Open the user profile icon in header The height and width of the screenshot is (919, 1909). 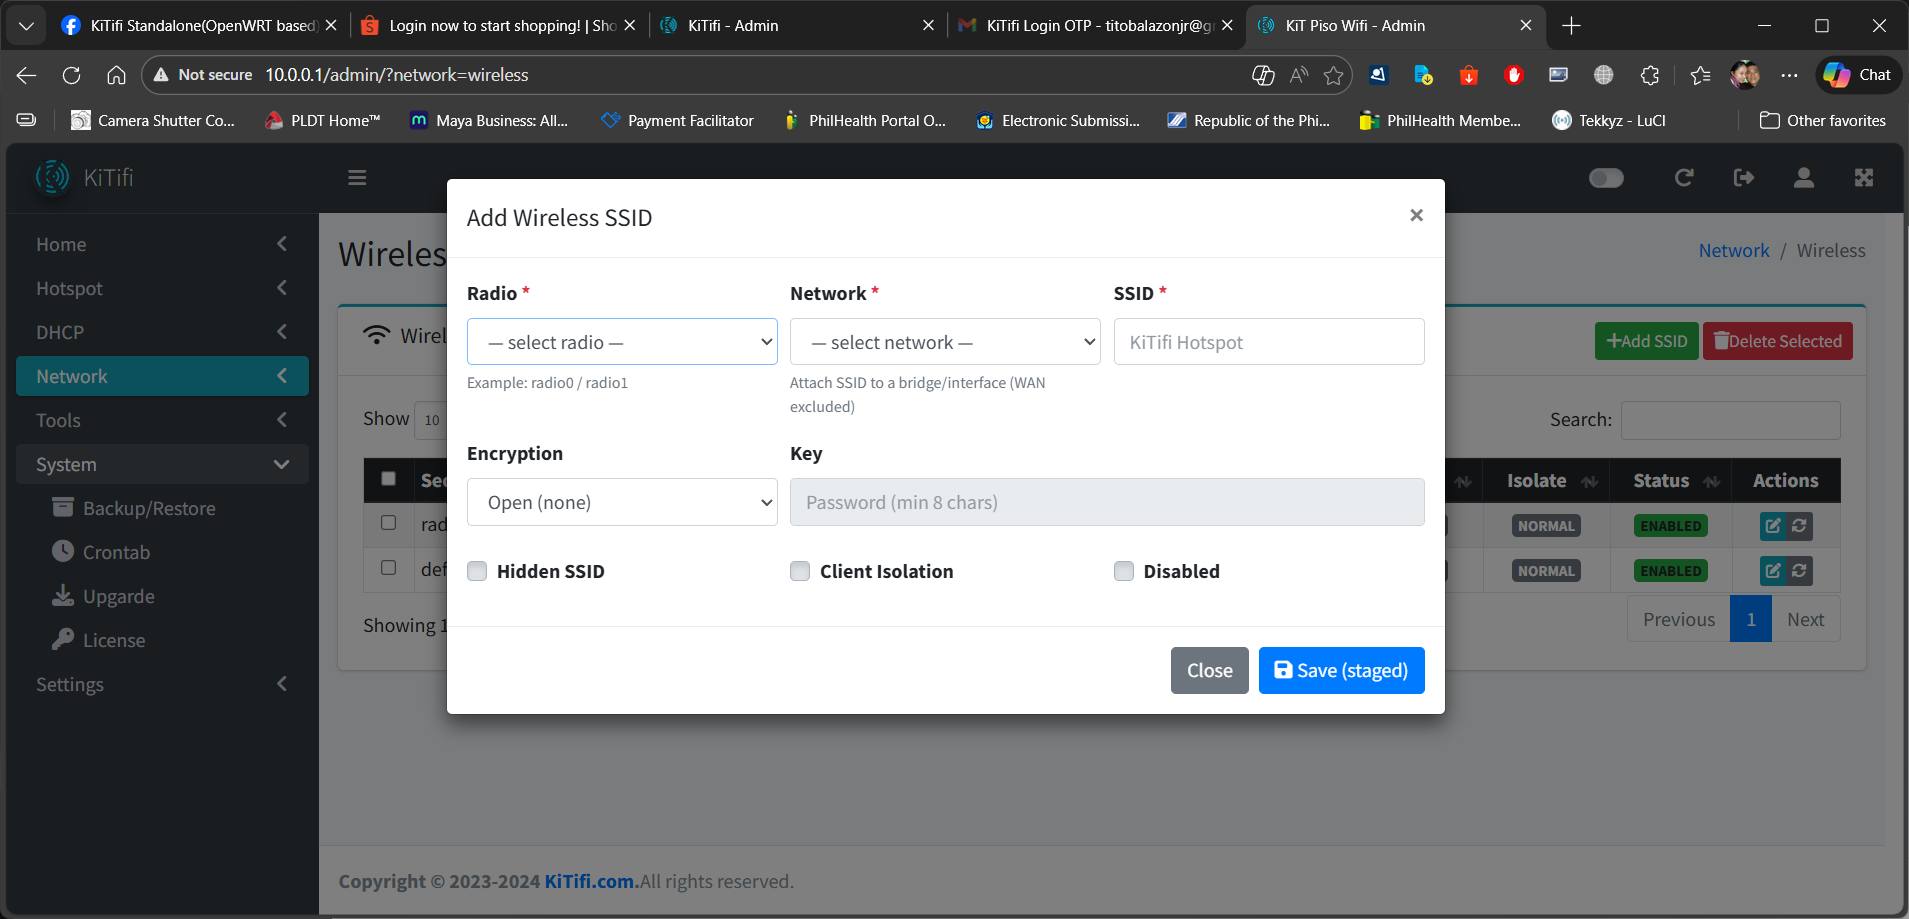coord(1803,178)
